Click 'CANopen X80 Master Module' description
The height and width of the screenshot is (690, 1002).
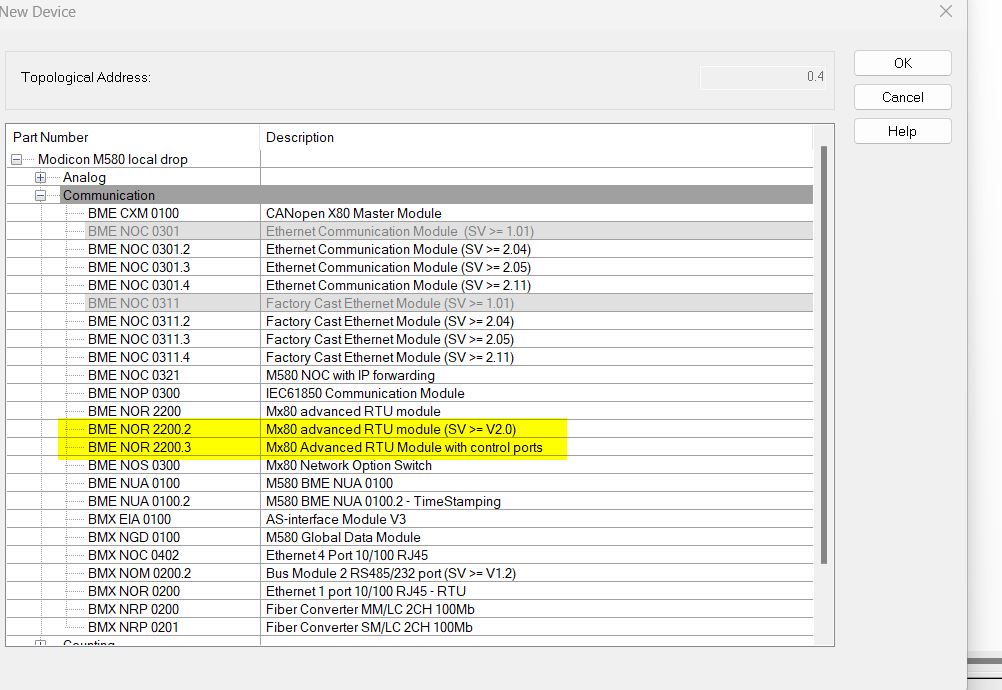click(353, 213)
